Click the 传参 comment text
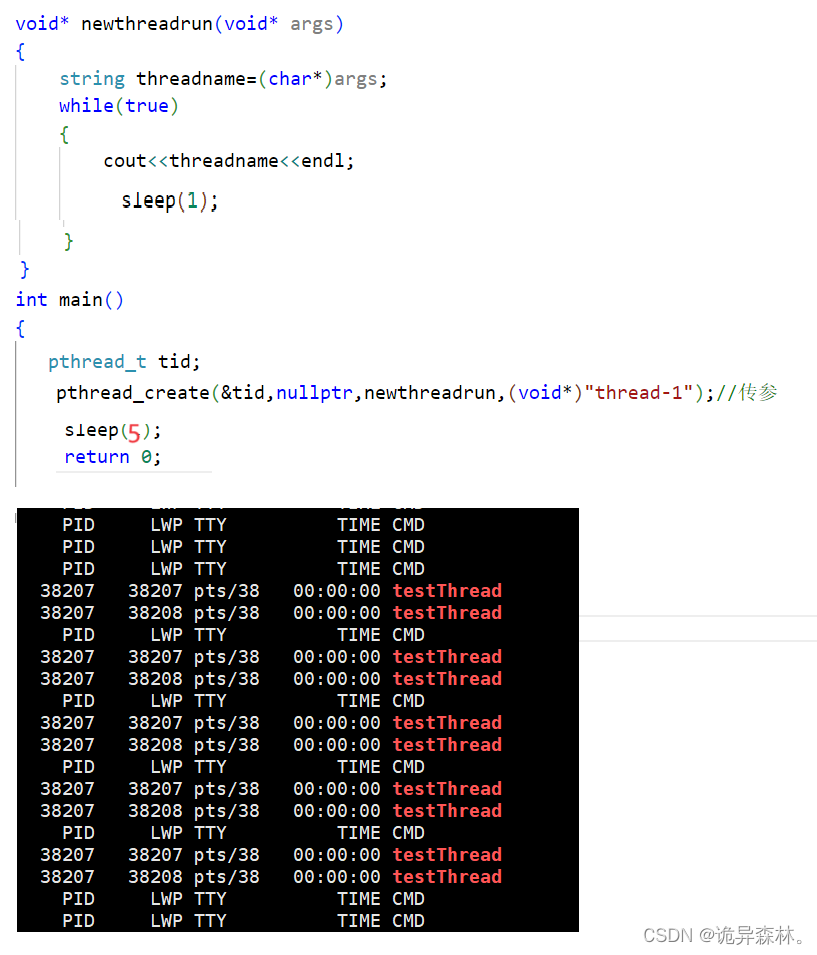 click(x=758, y=392)
